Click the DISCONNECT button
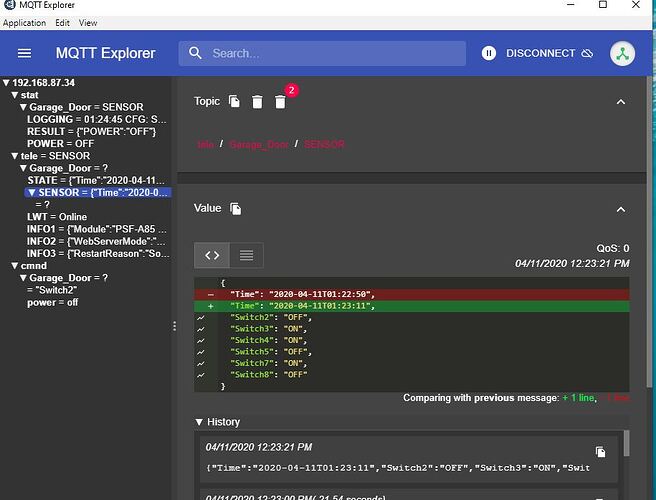The width and height of the screenshot is (656, 500). point(549,53)
